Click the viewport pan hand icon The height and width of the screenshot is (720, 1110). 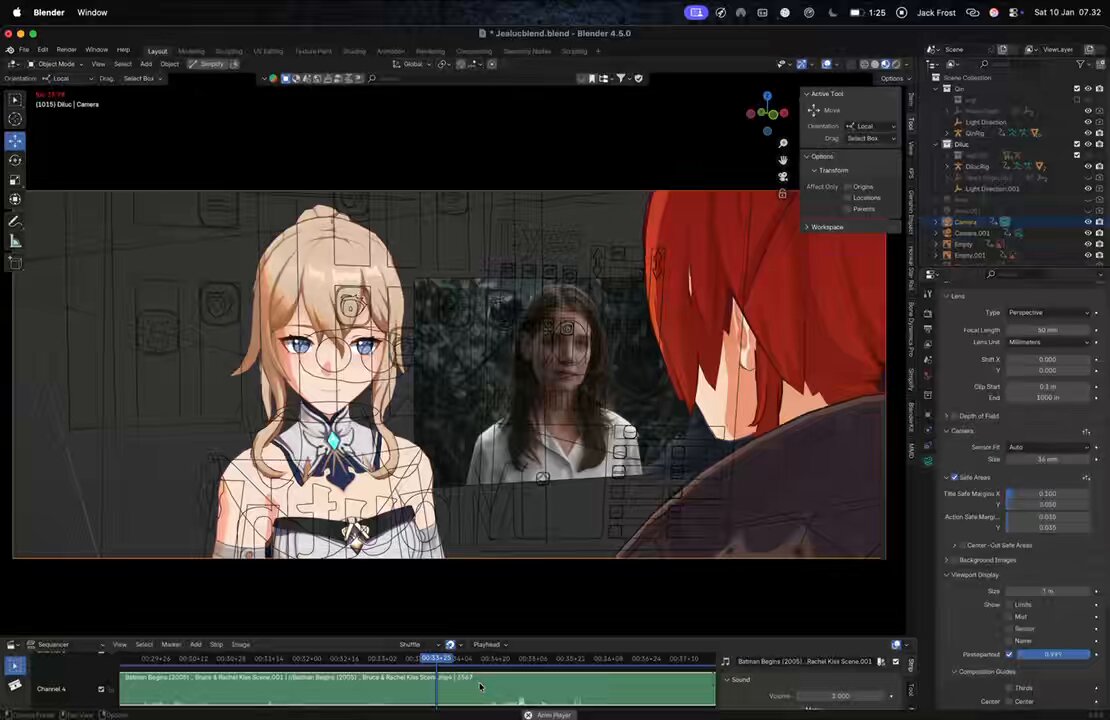point(783,160)
